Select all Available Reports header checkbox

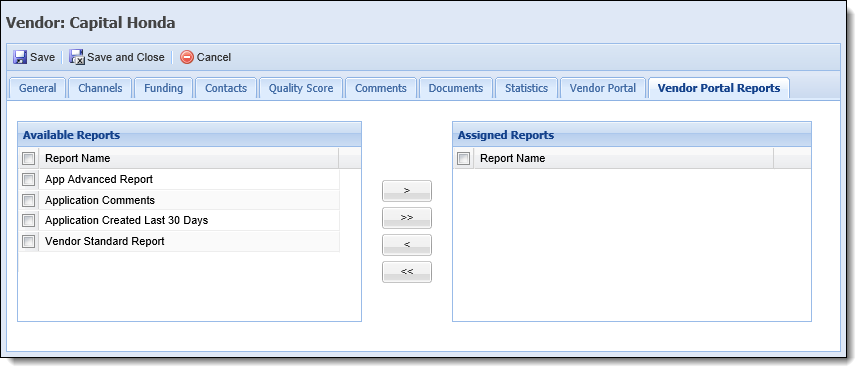pos(29,158)
